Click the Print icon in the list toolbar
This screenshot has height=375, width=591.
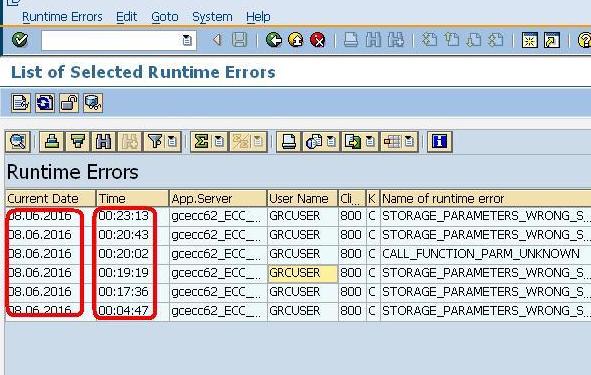[x=289, y=142]
